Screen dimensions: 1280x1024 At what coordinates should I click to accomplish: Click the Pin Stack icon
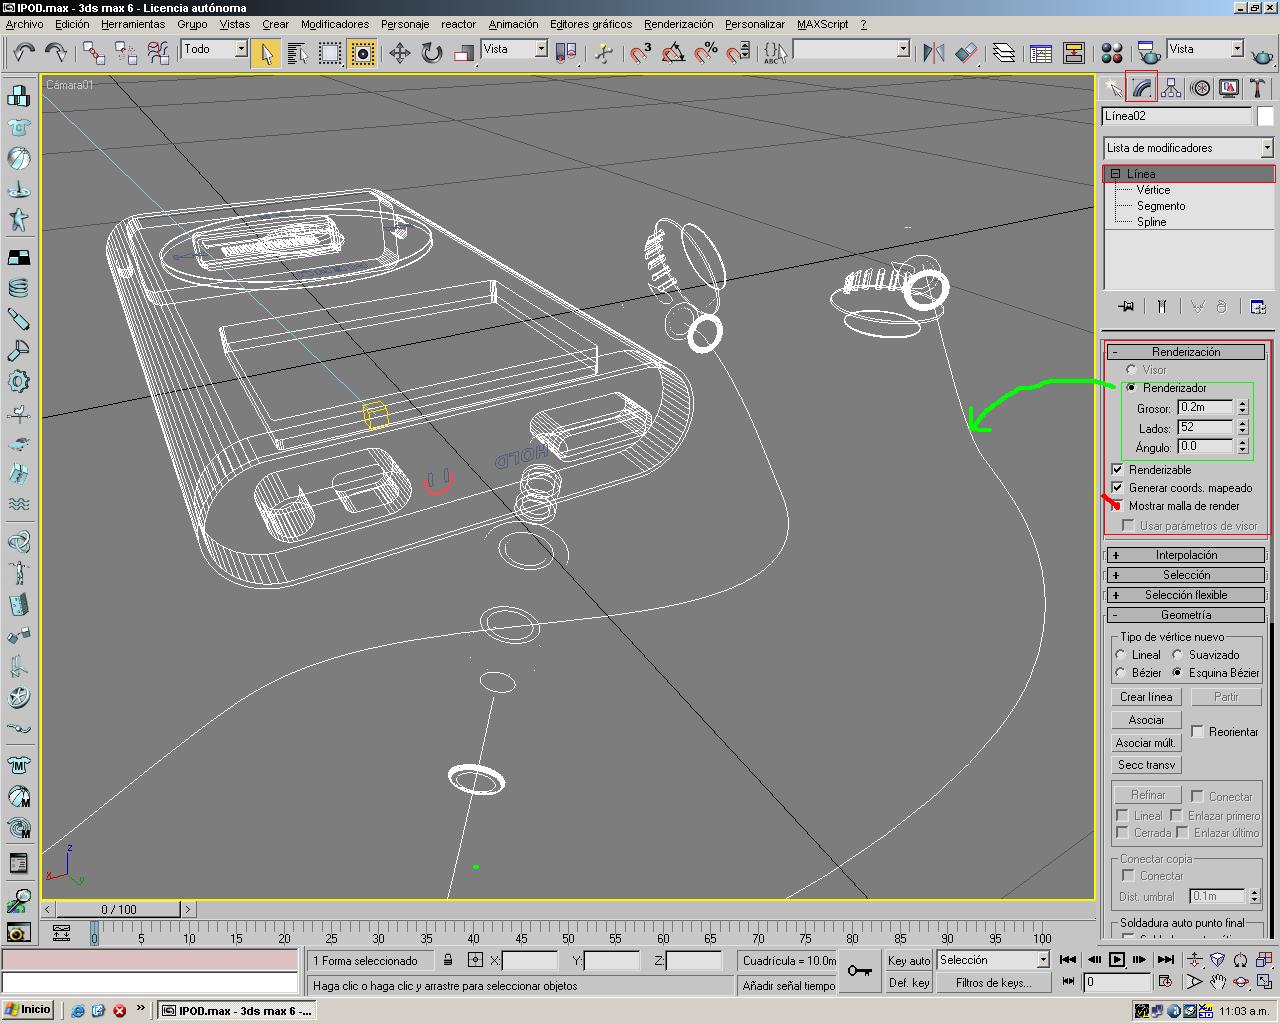pyautogui.click(x=1127, y=306)
